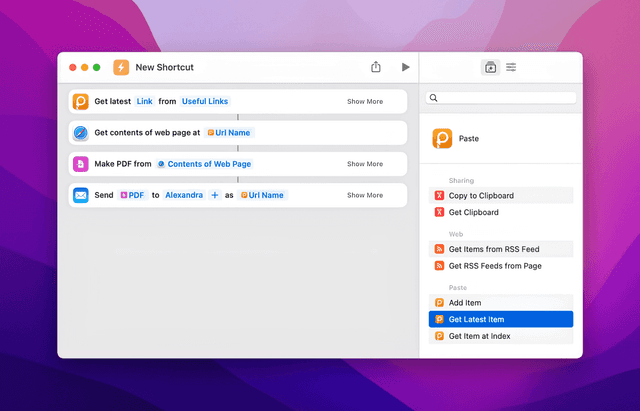Viewport: 640px width, 411px height.
Task: Open the Link type parameter
Action: tap(144, 101)
